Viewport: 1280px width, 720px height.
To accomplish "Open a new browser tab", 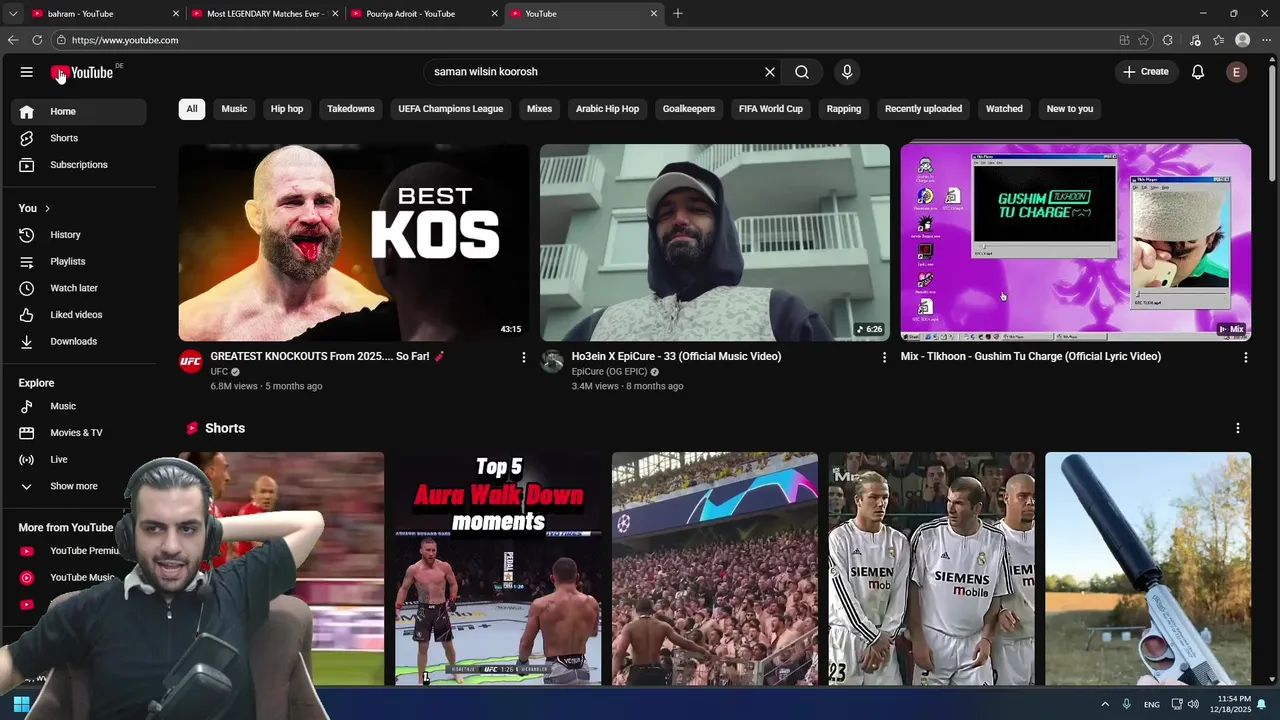I will [x=678, y=14].
